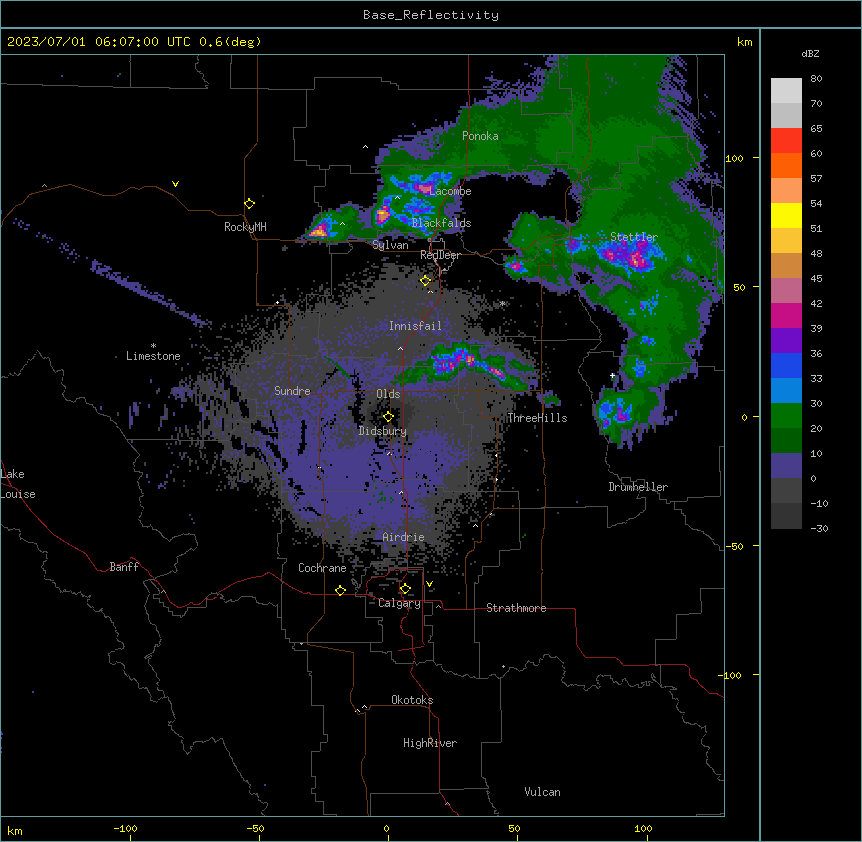Viewport: 862px width, 842px height.
Task: Select the Lake Louise label
Action: (x=16, y=484)
